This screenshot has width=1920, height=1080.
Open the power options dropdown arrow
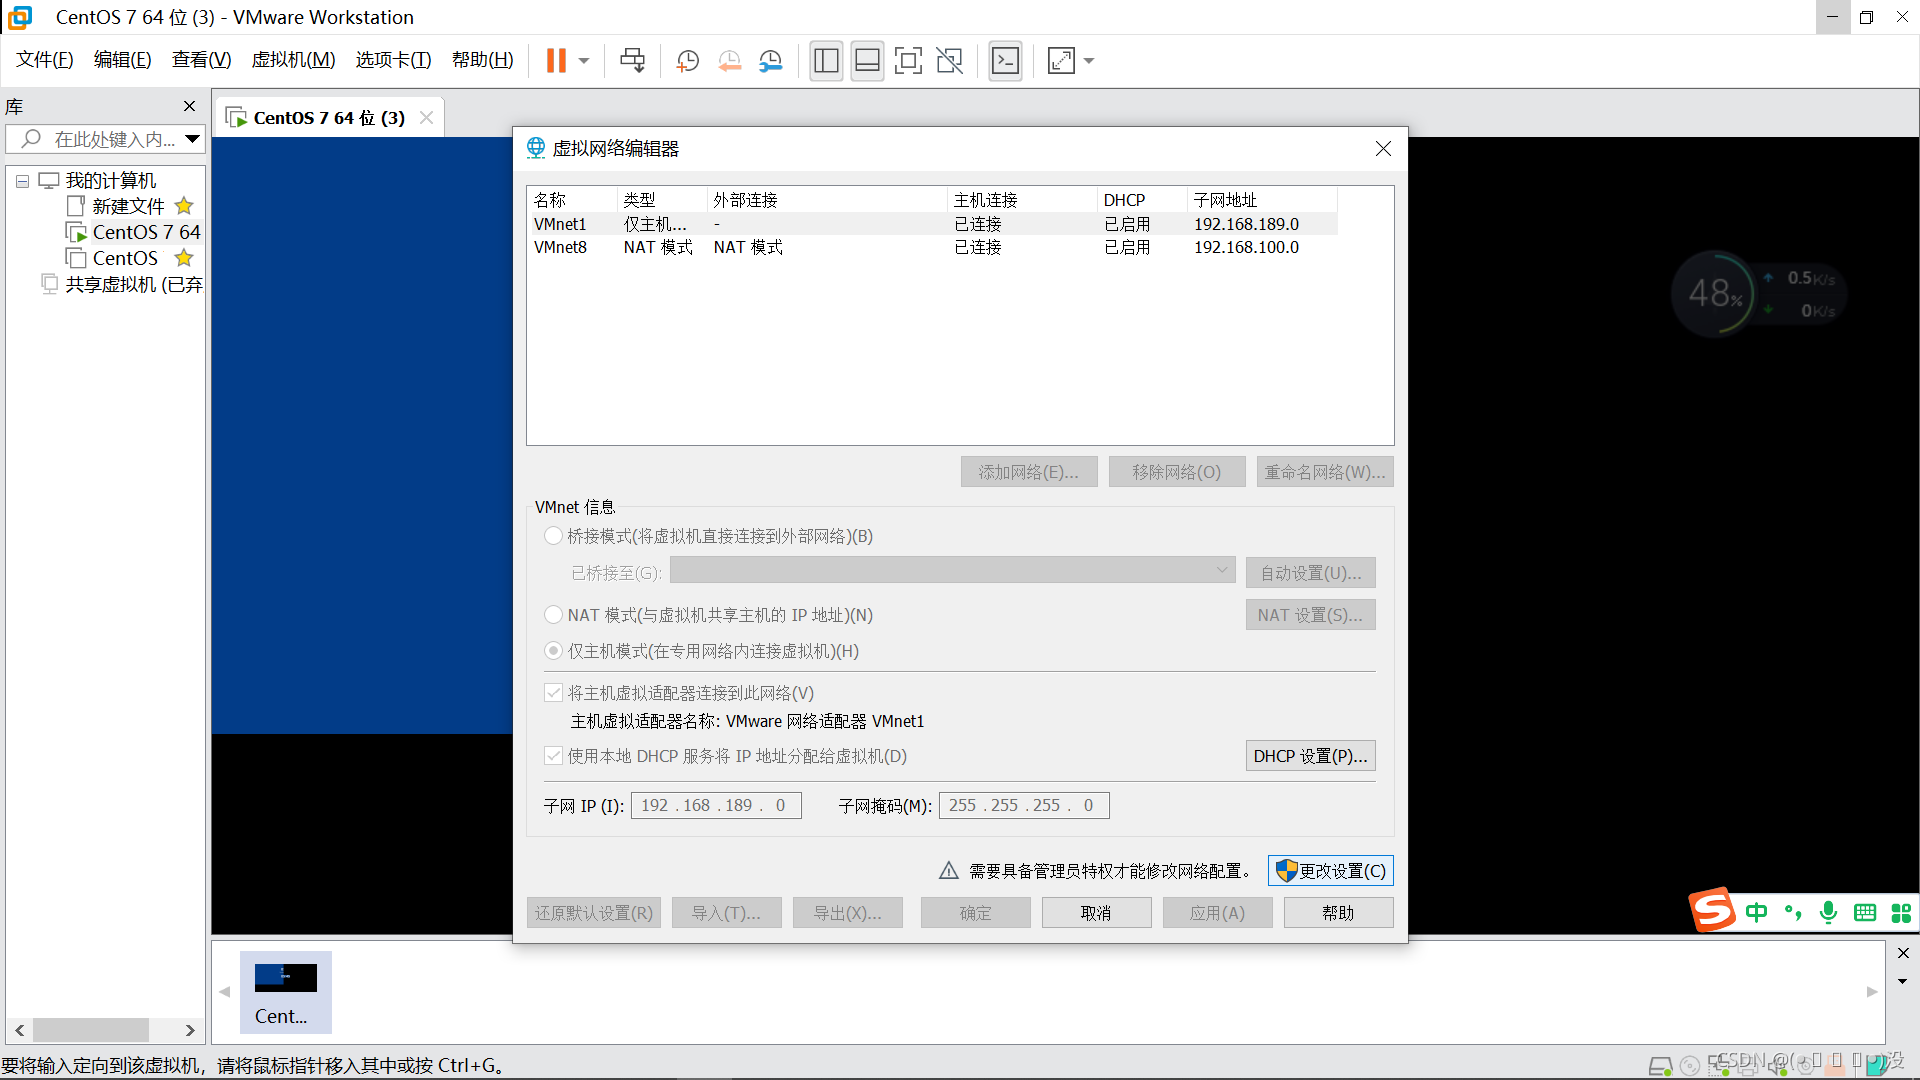pyautogui.click(x=584, y=61)
